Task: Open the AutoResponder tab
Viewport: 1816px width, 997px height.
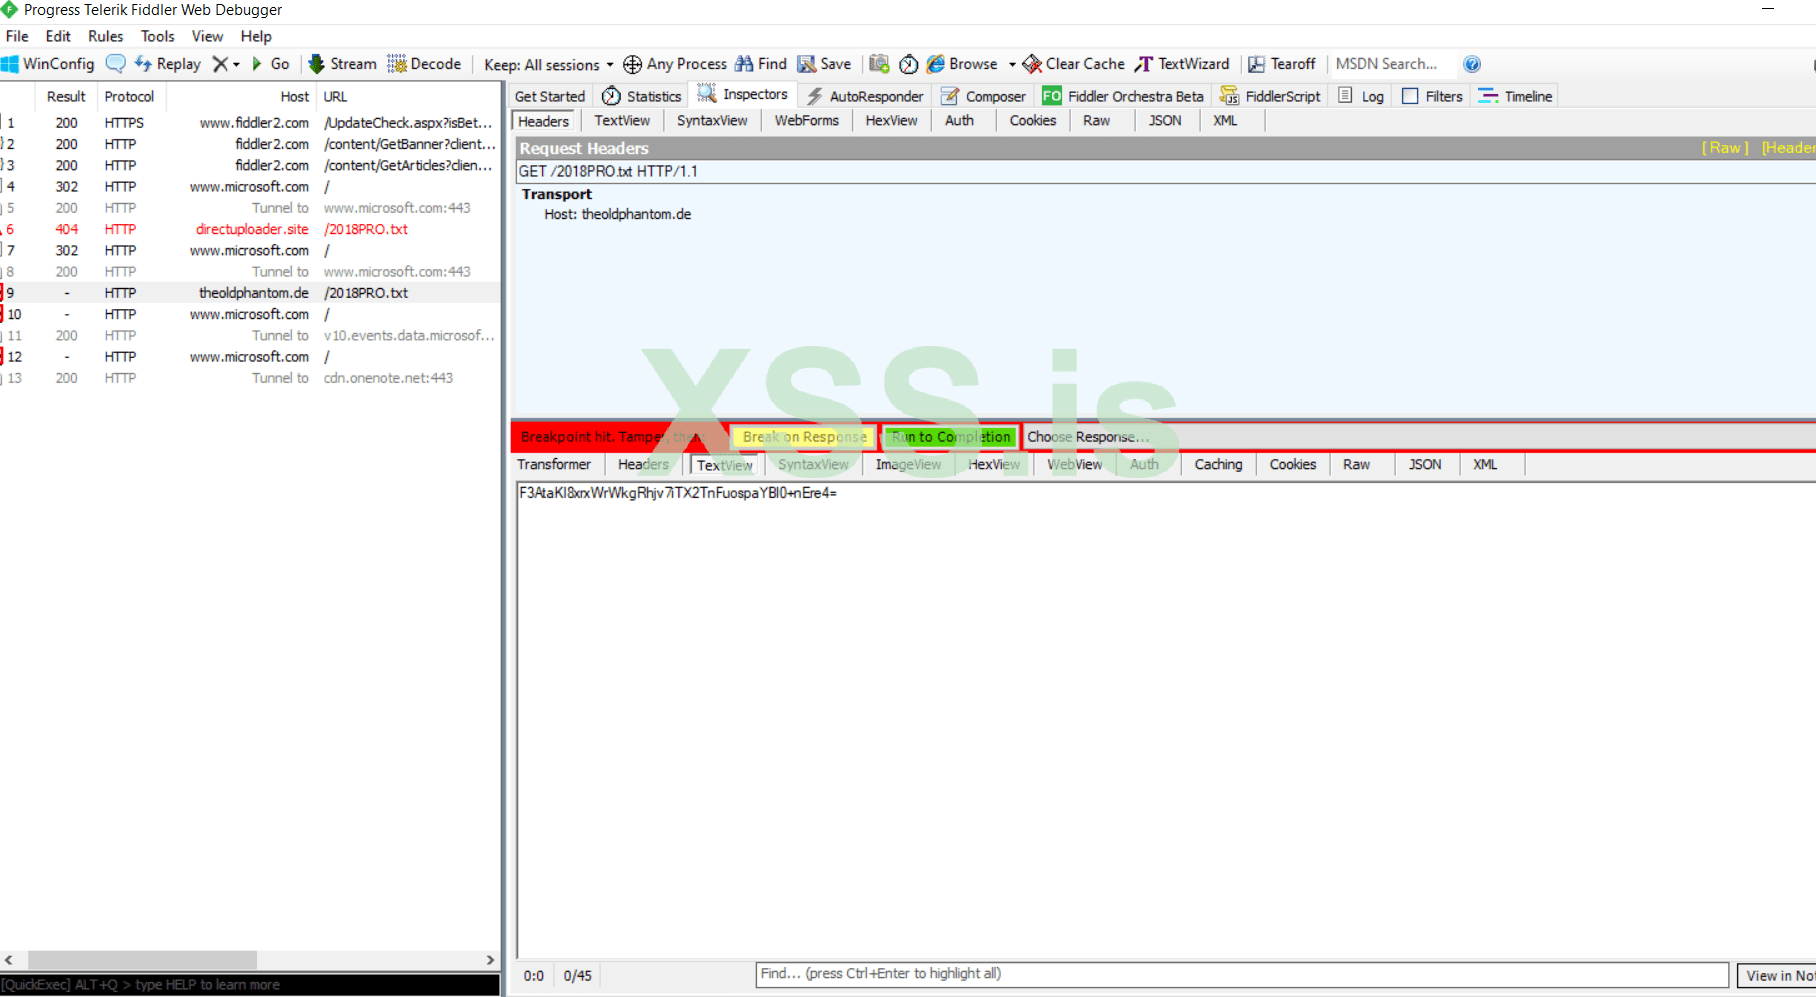Action: (x=866, y=96)
